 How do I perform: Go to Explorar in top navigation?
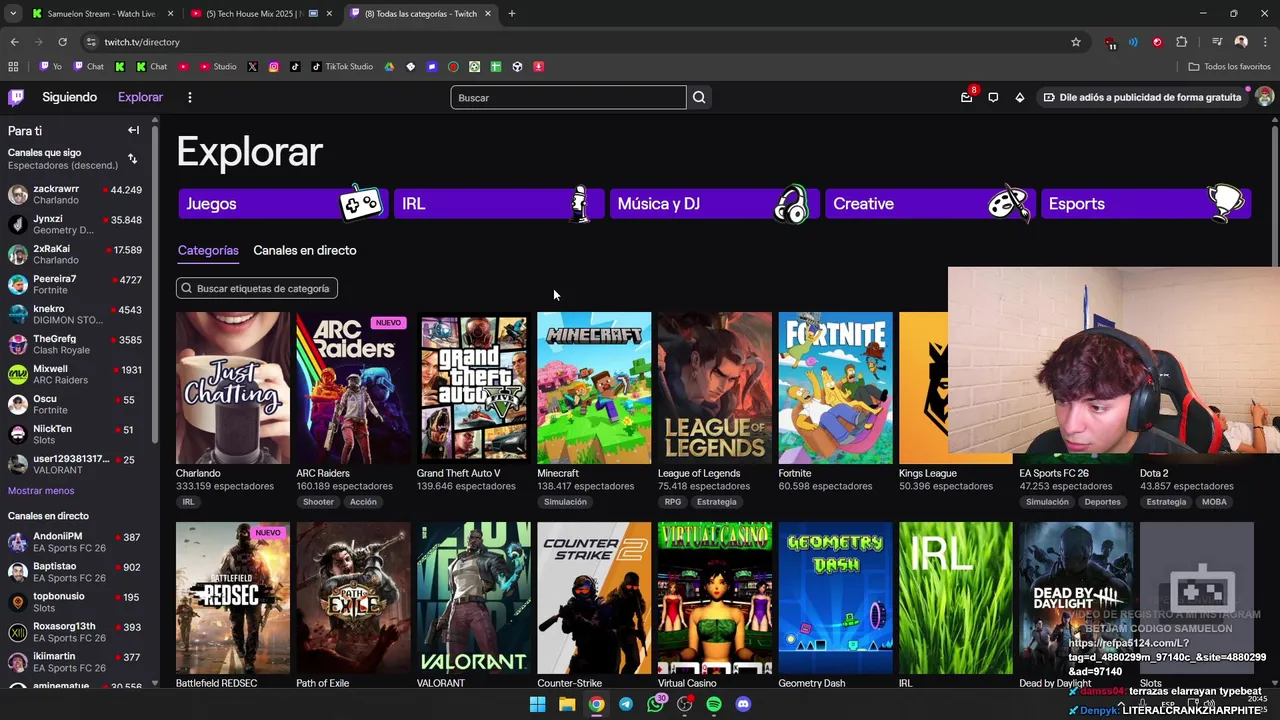[140, 97]
